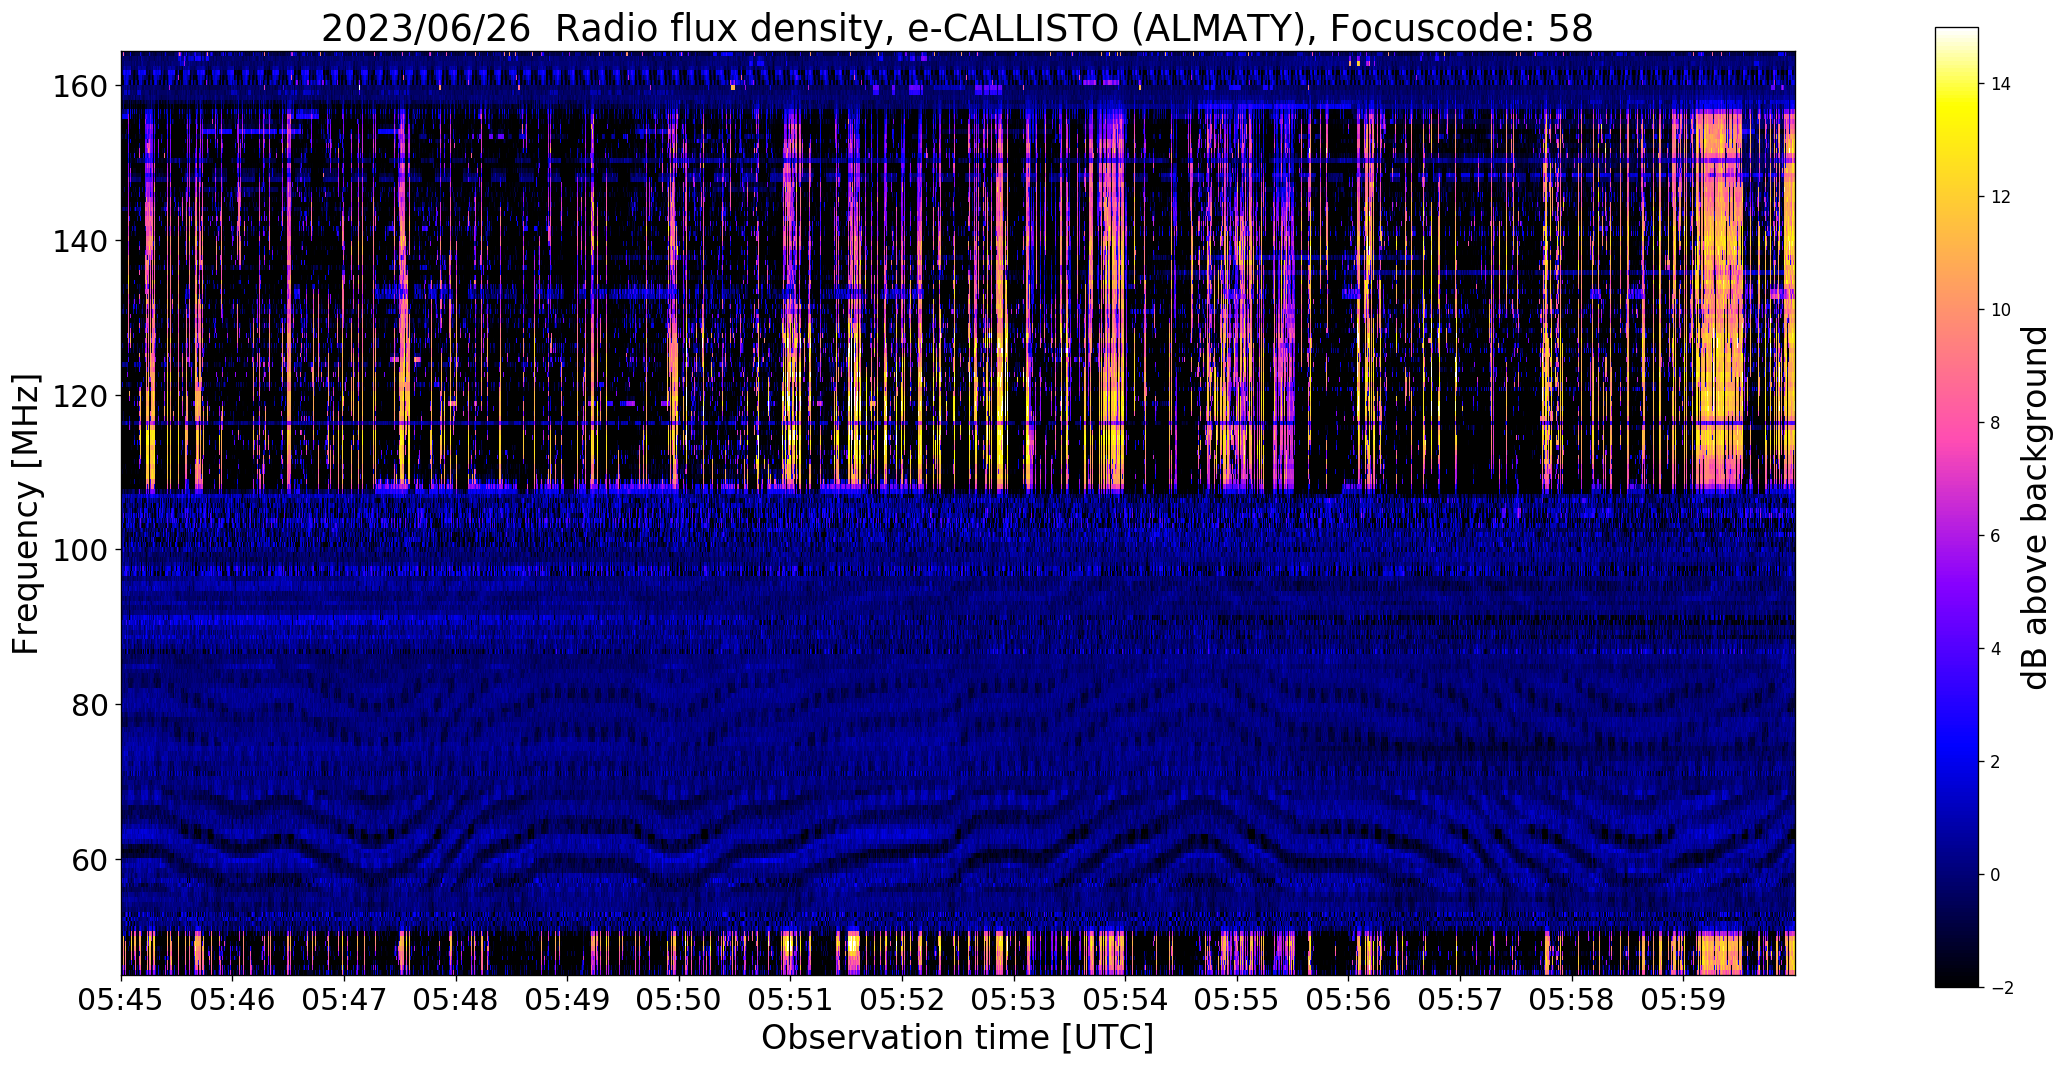Click the 8 value on the colorbar
This screenshot has width=2066, height=1067.
point(1996,423)
